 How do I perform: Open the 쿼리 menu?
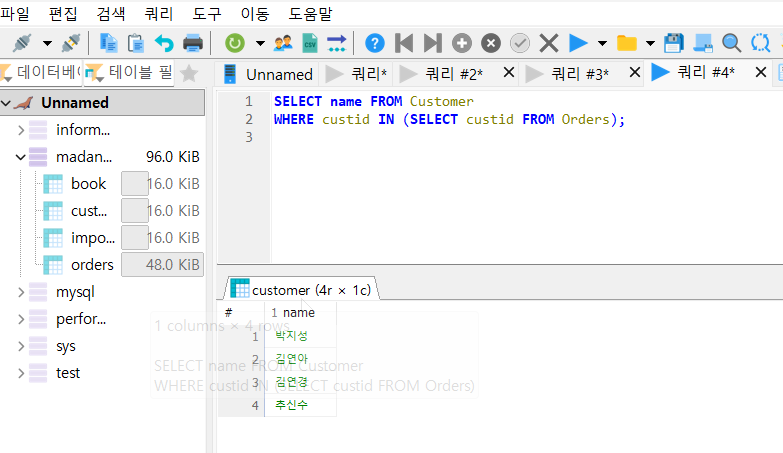point(159,13)
